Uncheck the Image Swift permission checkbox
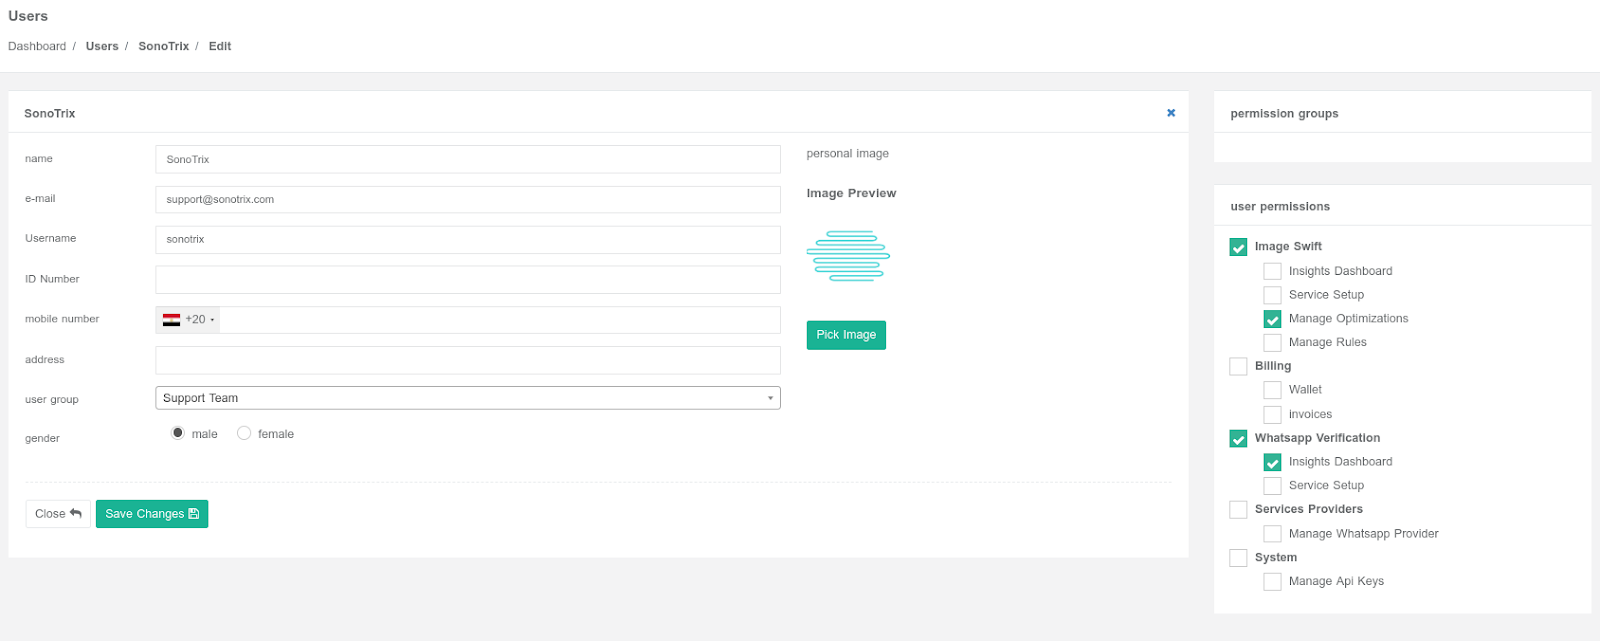Screen dimensions: 1600x641 tap(1238, 247)
